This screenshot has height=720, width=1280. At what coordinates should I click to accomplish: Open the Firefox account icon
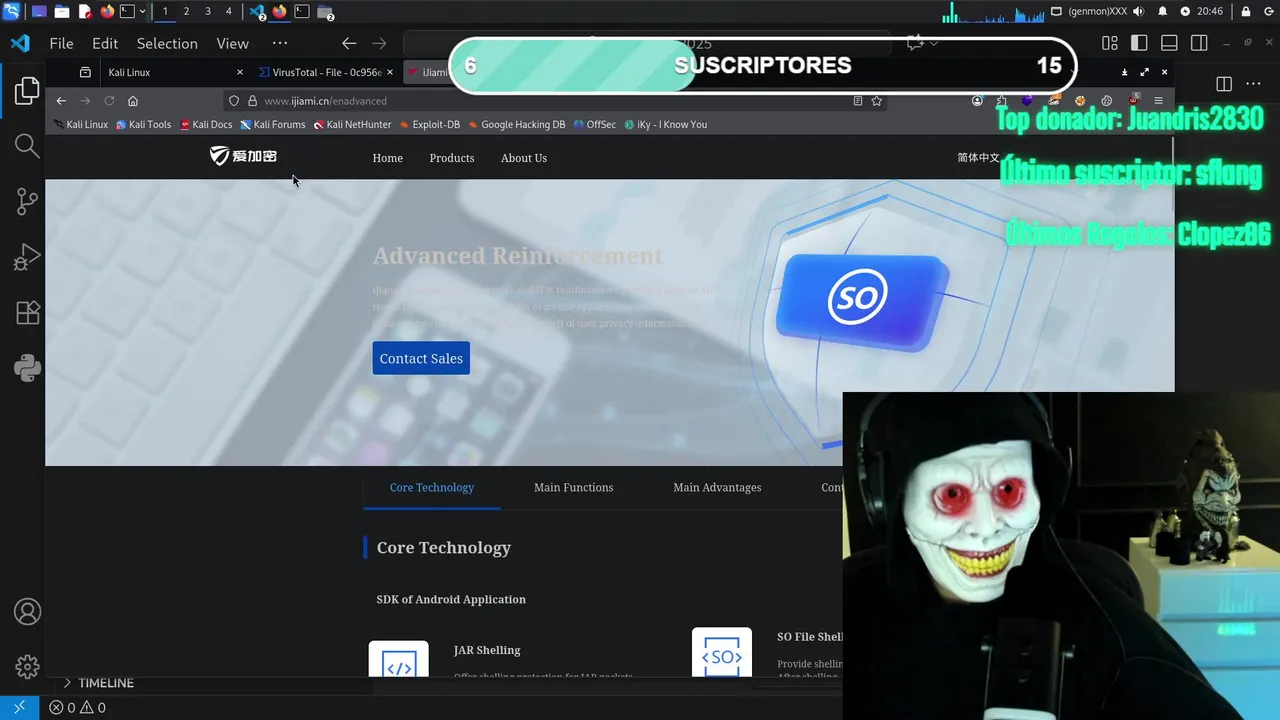coord(977,101)
